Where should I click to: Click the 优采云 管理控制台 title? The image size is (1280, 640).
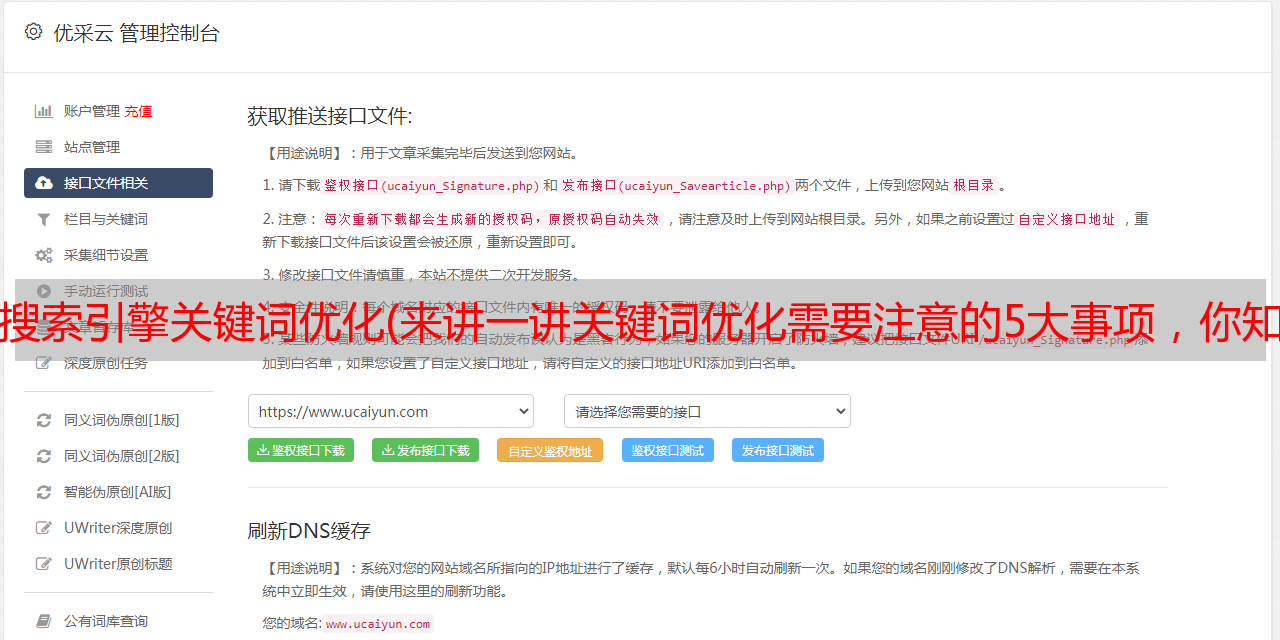tap(136, 33)
